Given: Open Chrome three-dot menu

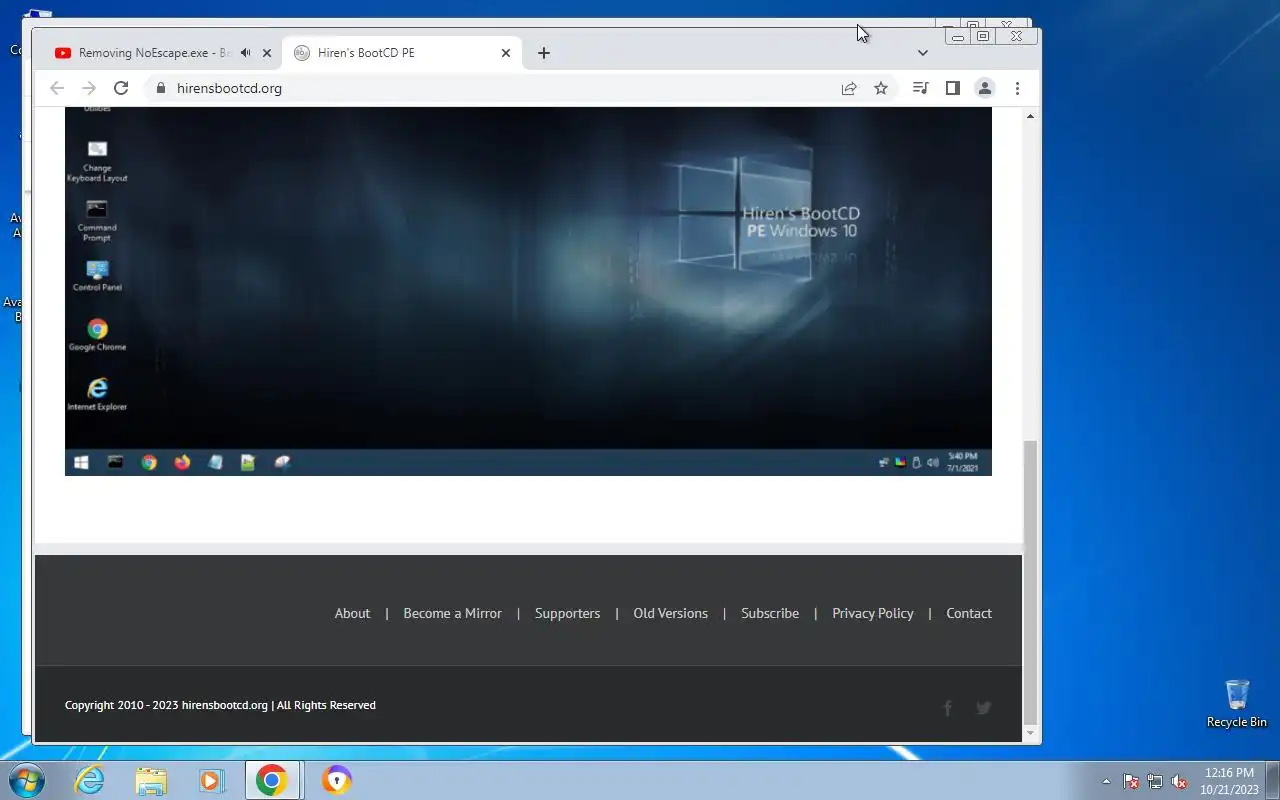Looking at the screenshot, I should pyautogui.click(x=1017, y=88).
